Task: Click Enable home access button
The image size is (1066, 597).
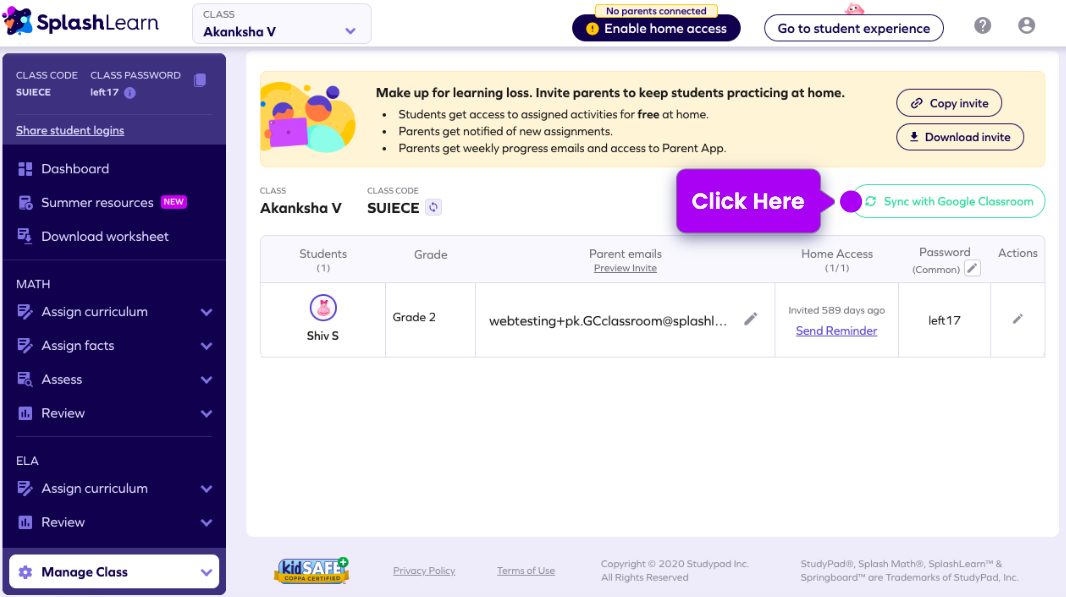Action: 656,28
